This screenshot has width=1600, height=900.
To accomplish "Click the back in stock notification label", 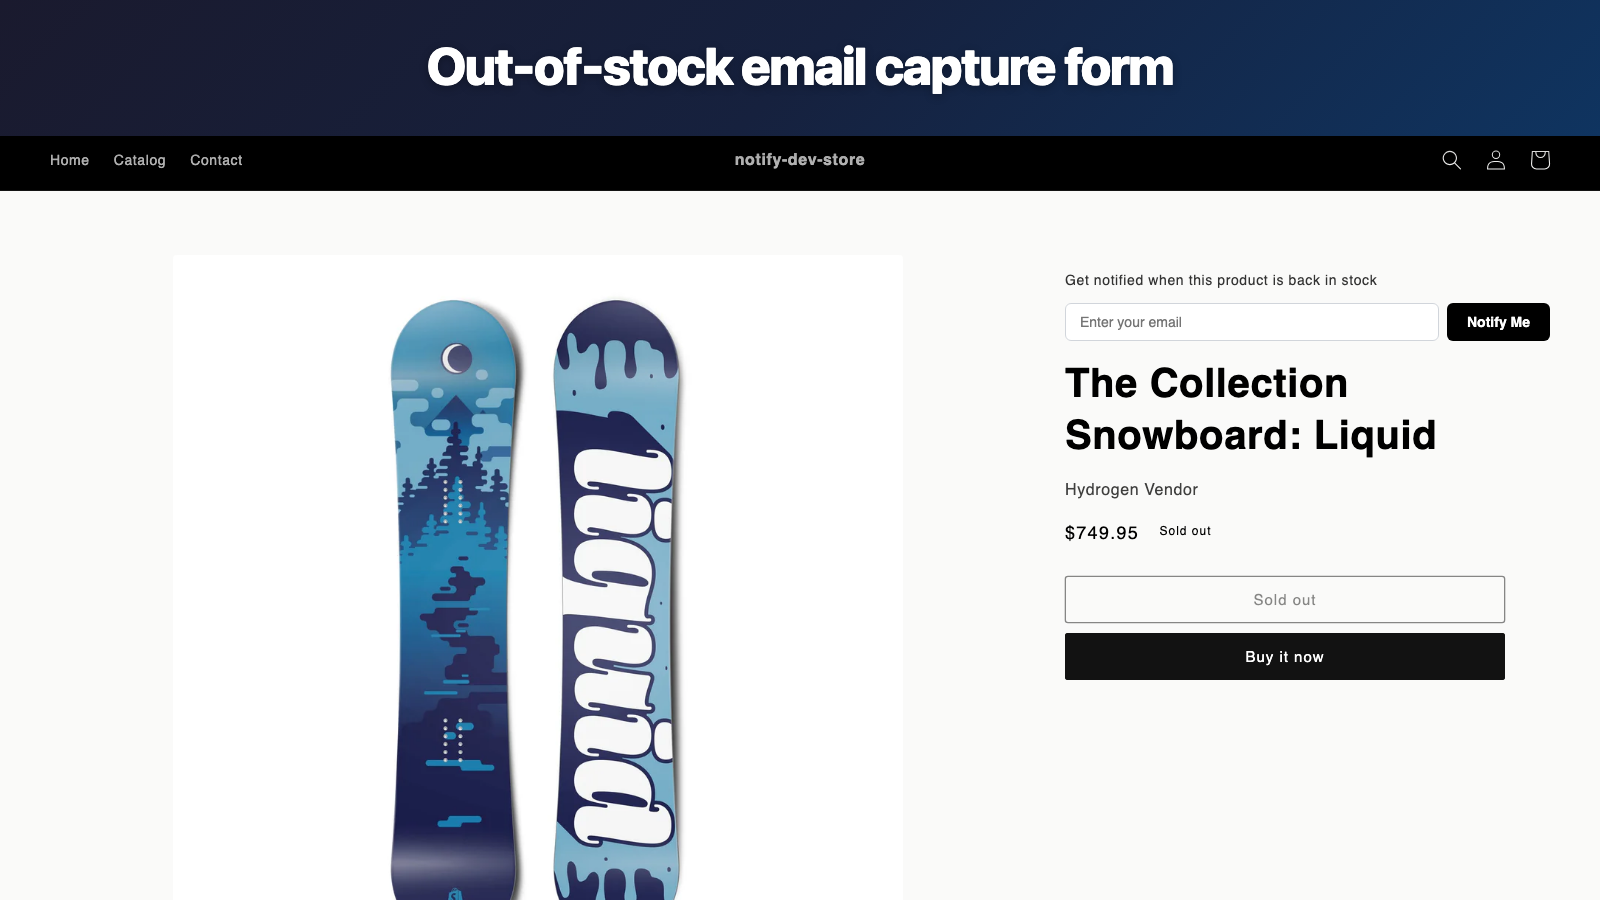I will (1220, 280).
